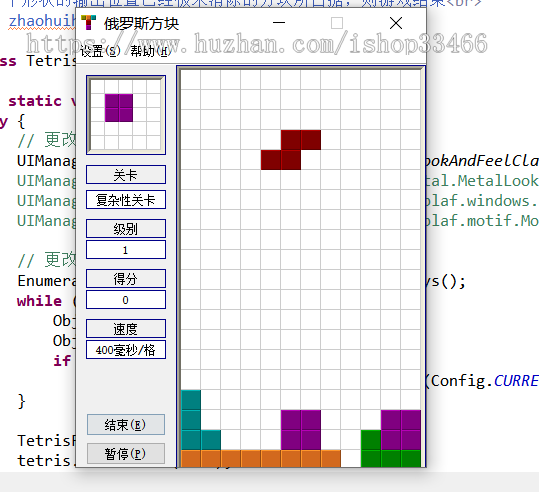Close the 俄罗斯方块 window
Image resolution: width=539 pixels, height=492 pixels.
pos(396,23)
